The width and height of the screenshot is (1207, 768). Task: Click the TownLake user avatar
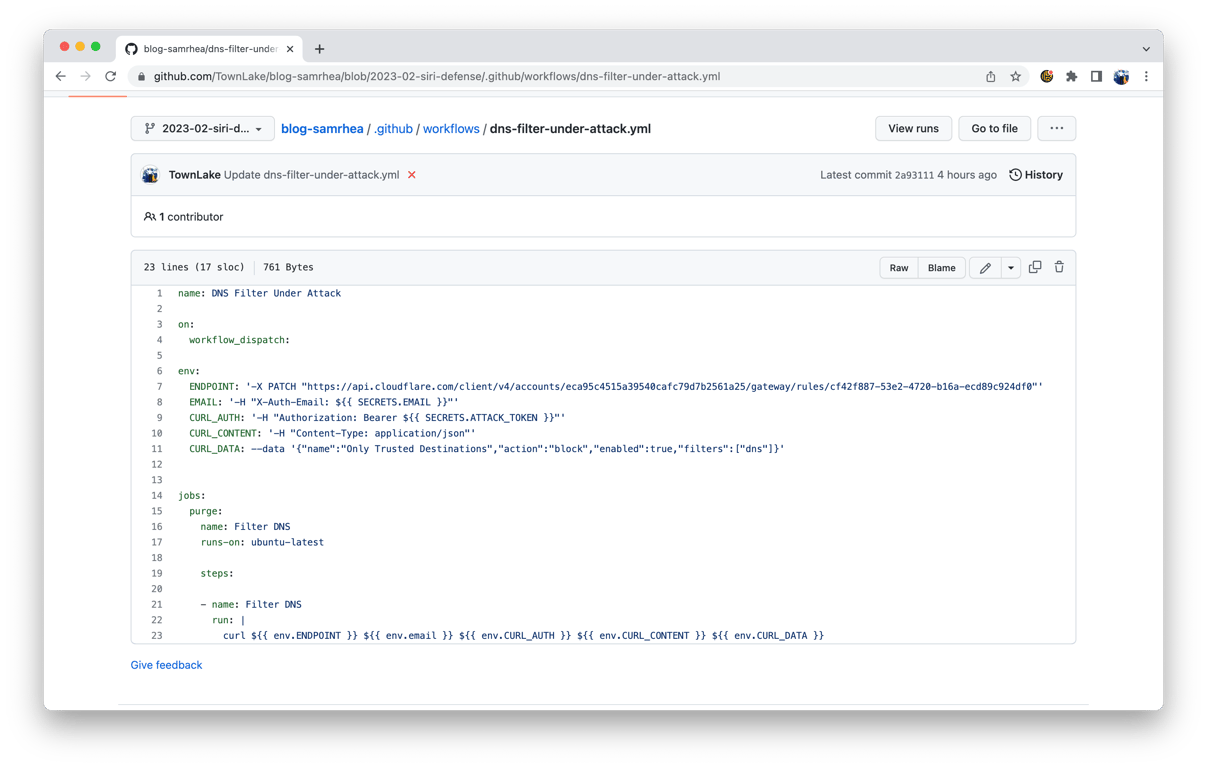coord(150,175)
